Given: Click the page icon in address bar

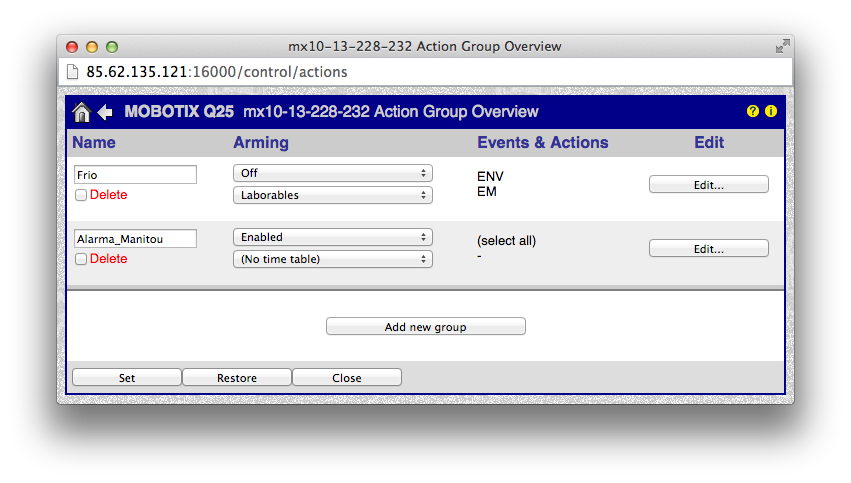Looking at the screenshot, I should pos(72,72).
